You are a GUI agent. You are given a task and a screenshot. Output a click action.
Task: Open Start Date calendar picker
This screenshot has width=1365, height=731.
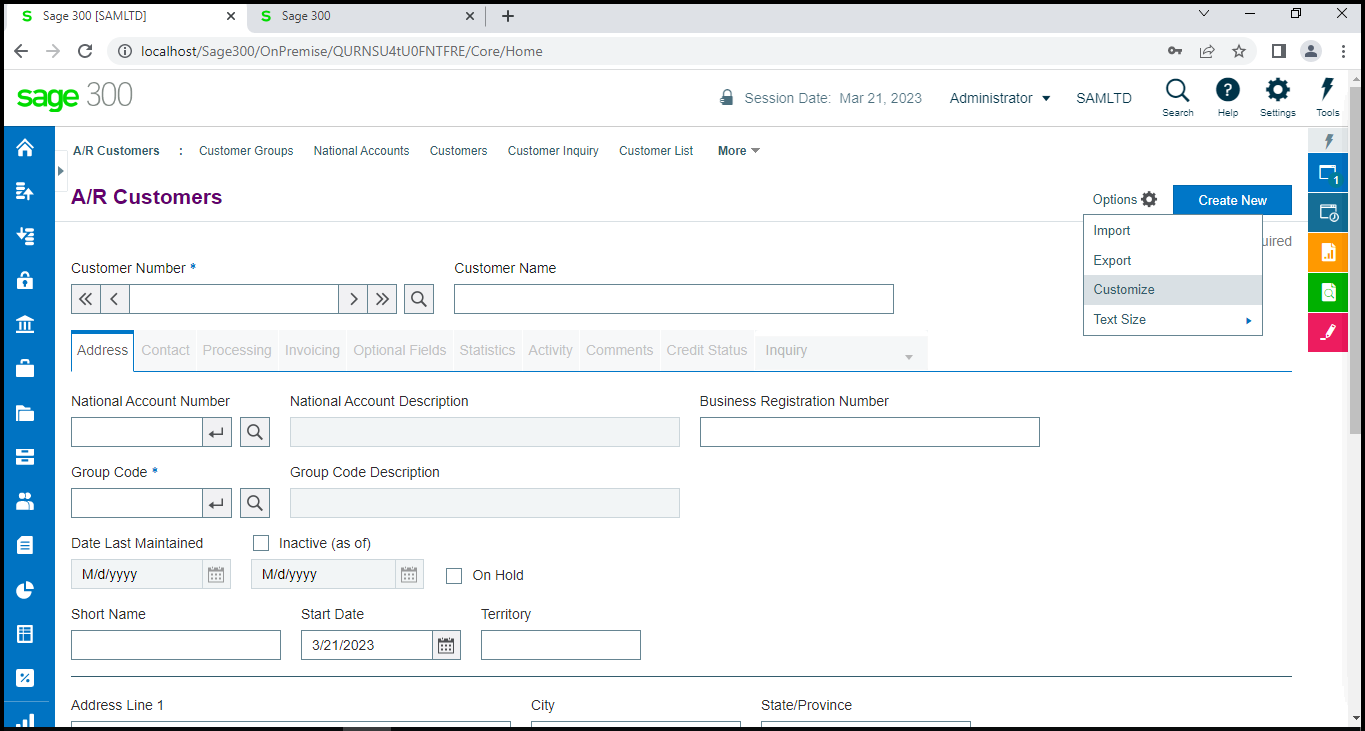[446, 645]
